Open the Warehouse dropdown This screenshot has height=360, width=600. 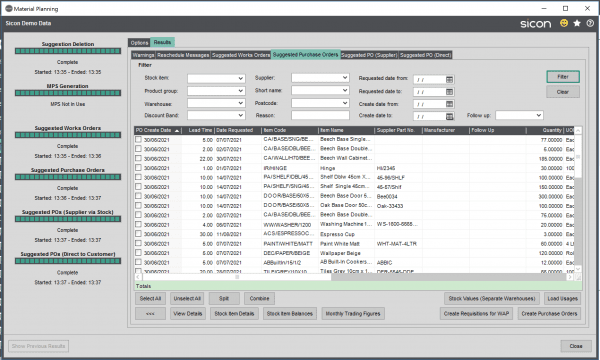coord(240,103)
